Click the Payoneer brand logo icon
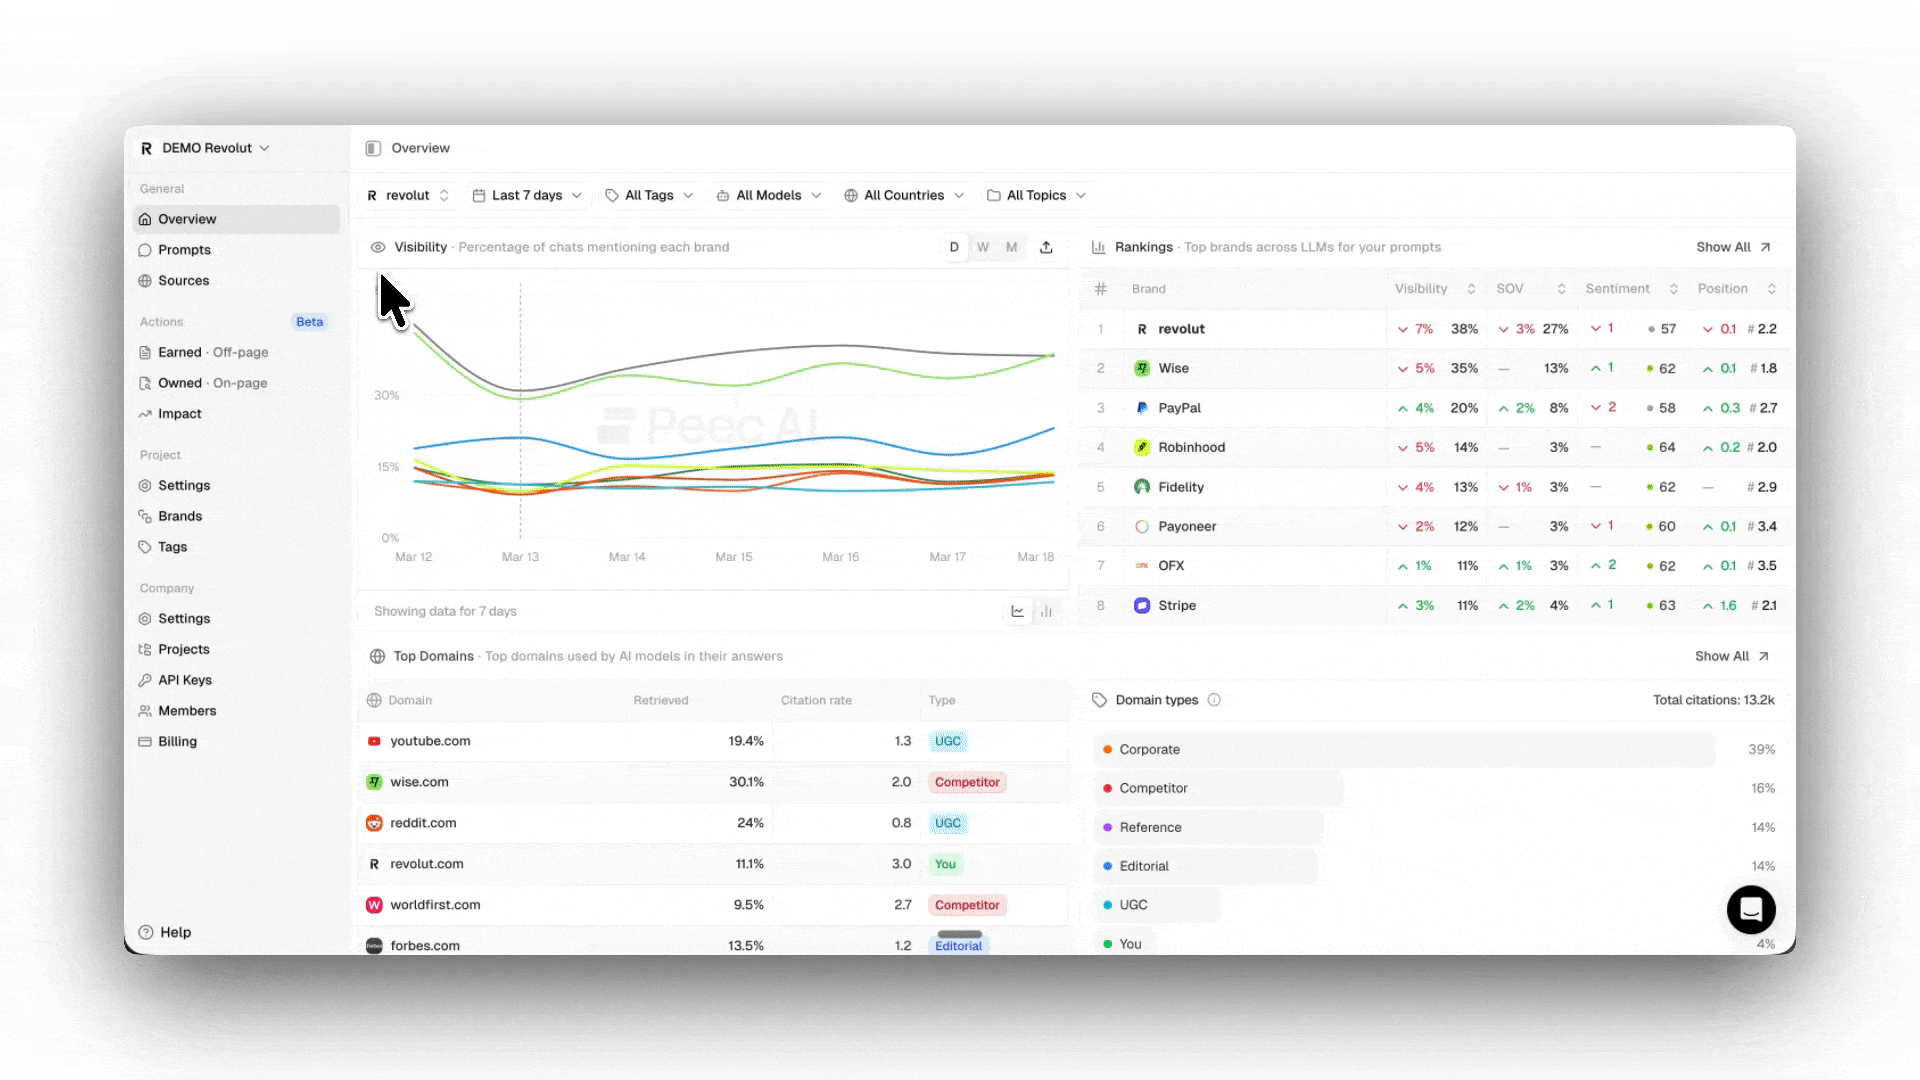The image size is (1920, 1080). pyautogui.click(x=1142, y=526)
